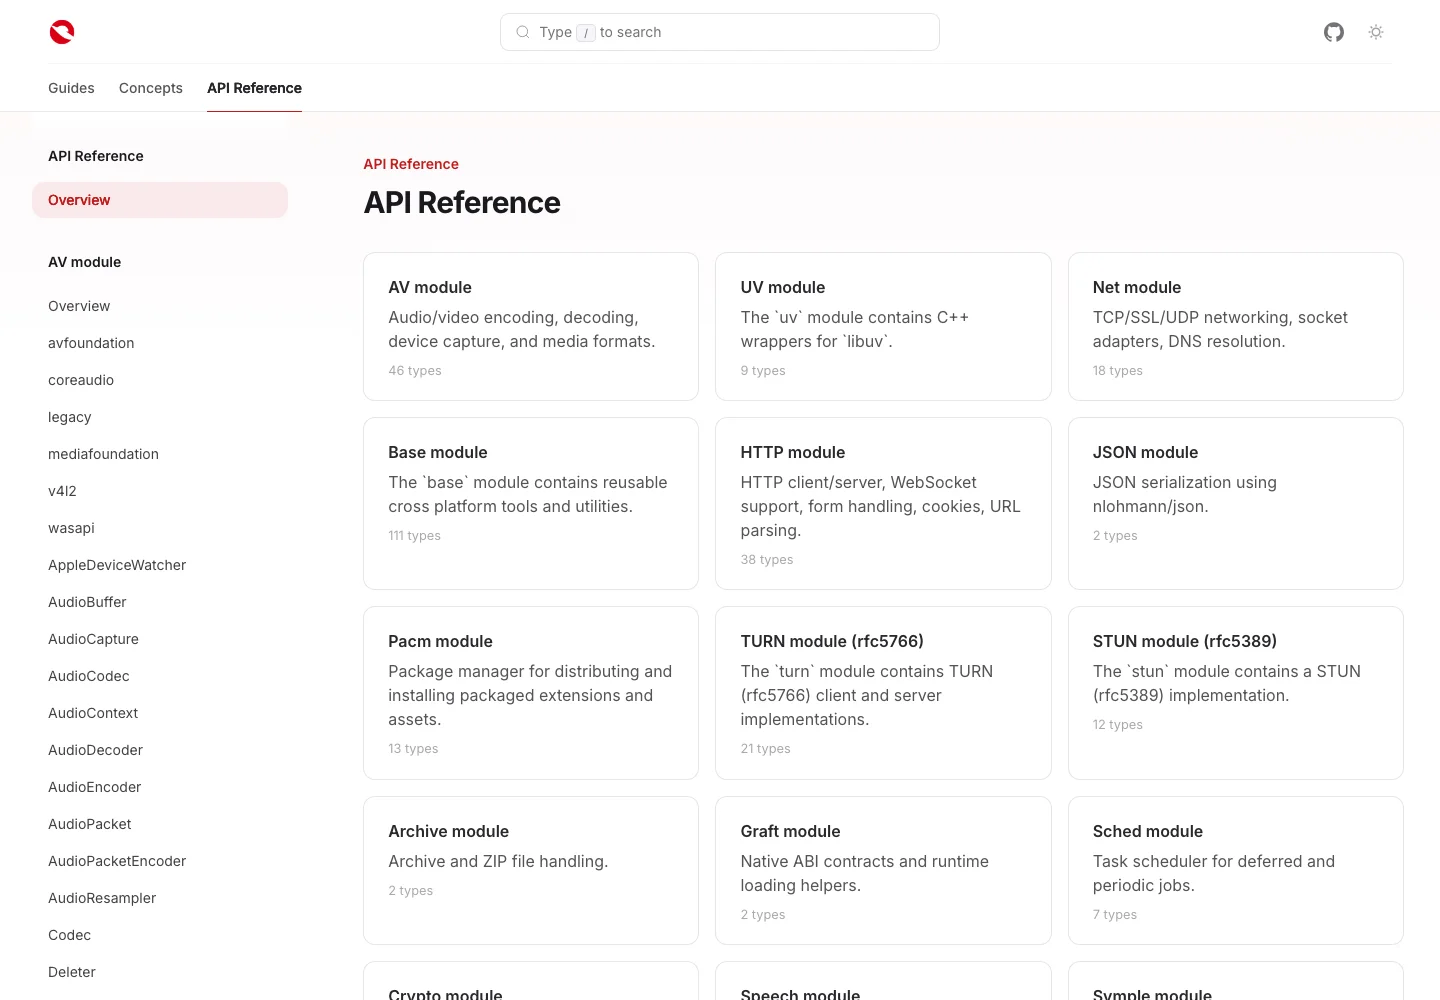The image size is (1440, 1000).
Task: Click the '/' keyboard shortcut badge
Action: 586,33
